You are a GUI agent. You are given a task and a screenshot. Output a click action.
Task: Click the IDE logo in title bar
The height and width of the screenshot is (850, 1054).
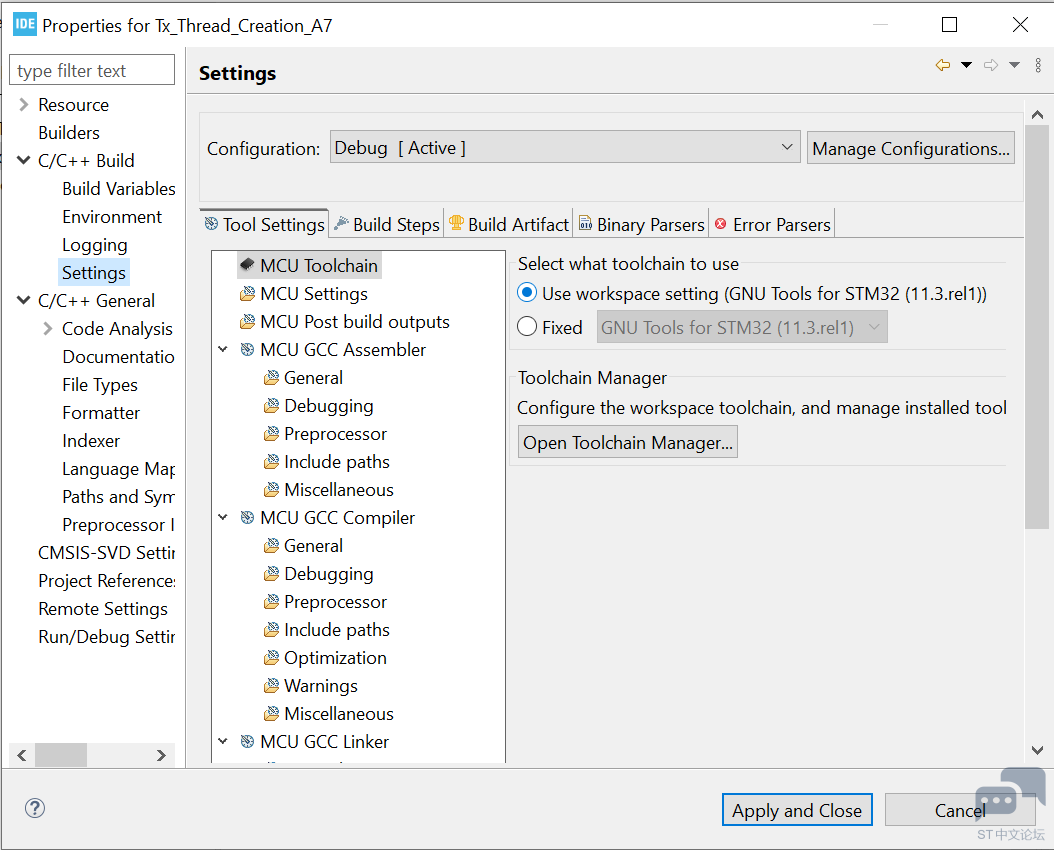click(25, 25)
